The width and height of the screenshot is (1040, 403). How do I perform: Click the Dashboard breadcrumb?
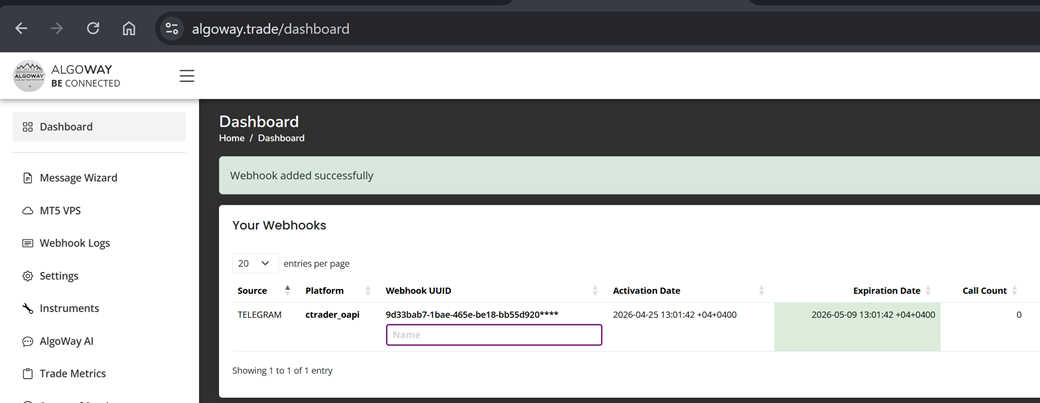click(281, 138)
